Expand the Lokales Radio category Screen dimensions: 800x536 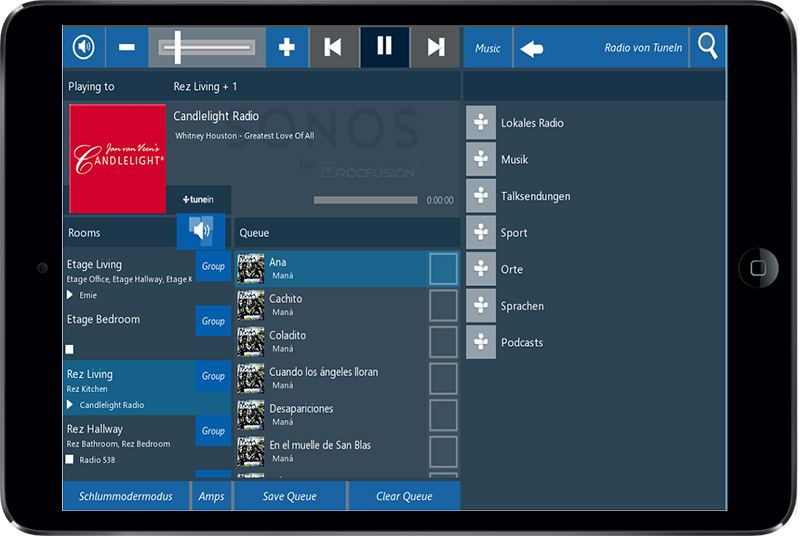(481, 123)
